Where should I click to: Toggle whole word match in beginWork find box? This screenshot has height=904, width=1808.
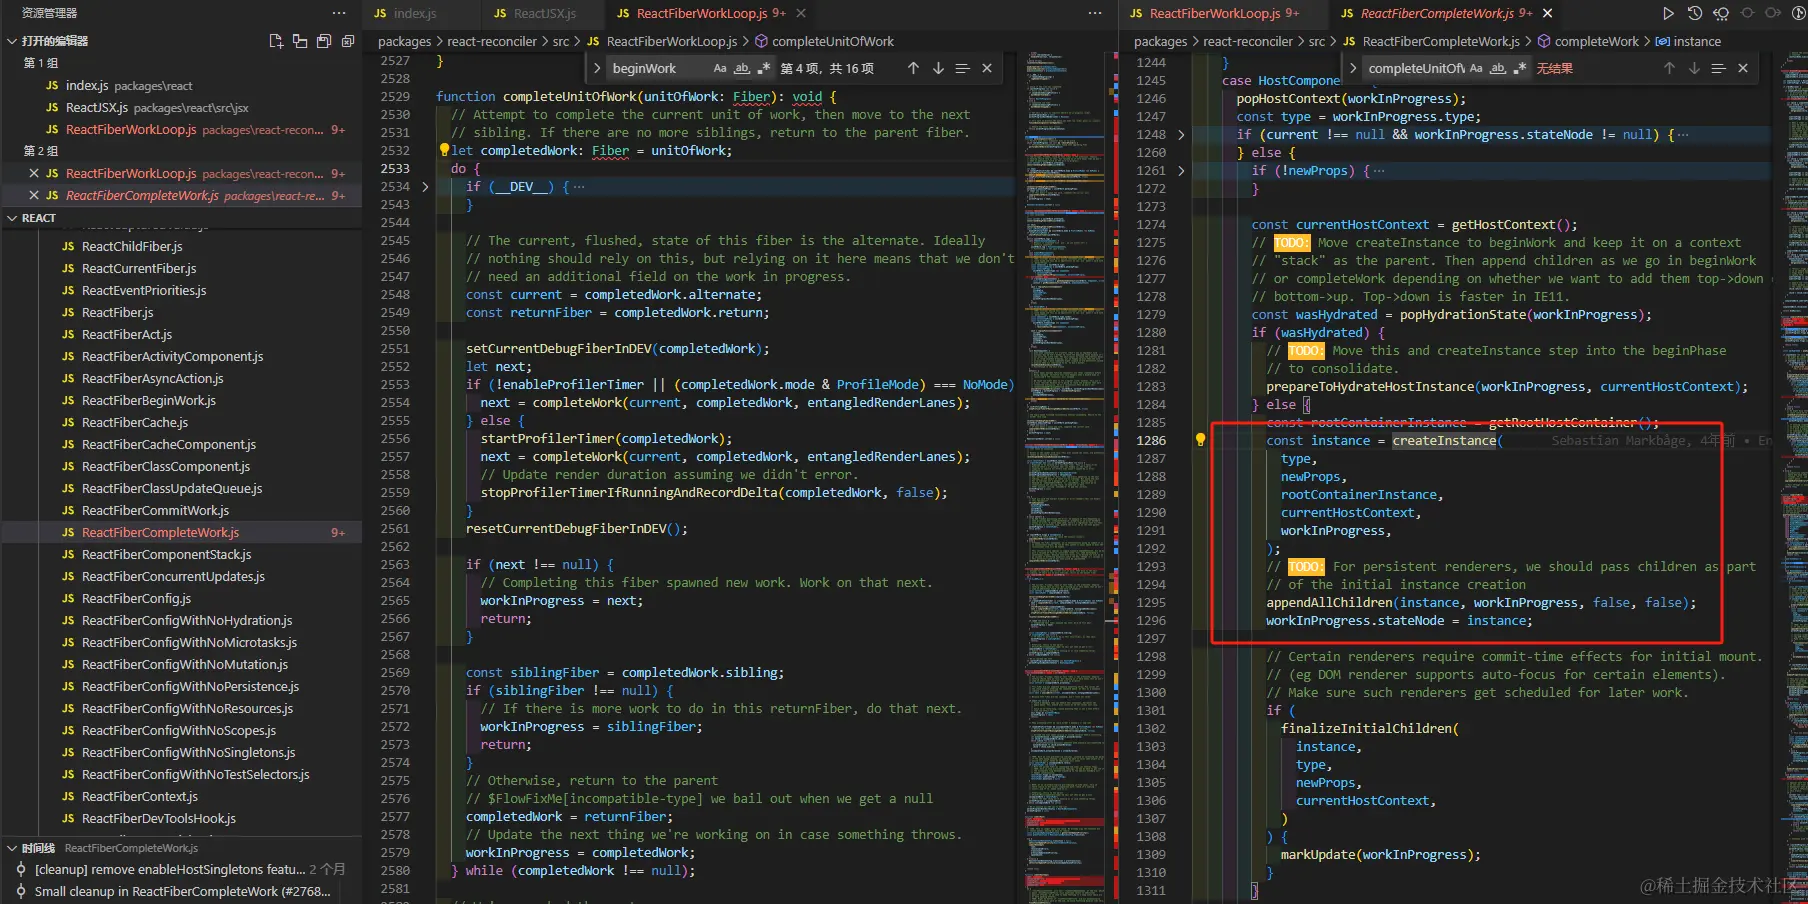(x=742, y=68)
